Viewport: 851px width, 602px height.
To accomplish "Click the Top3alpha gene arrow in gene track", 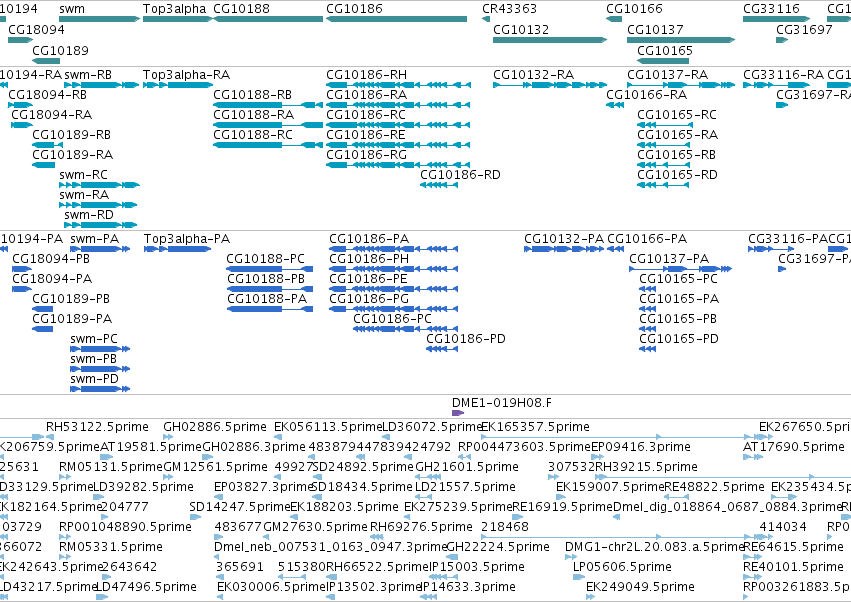I will 177,19.
